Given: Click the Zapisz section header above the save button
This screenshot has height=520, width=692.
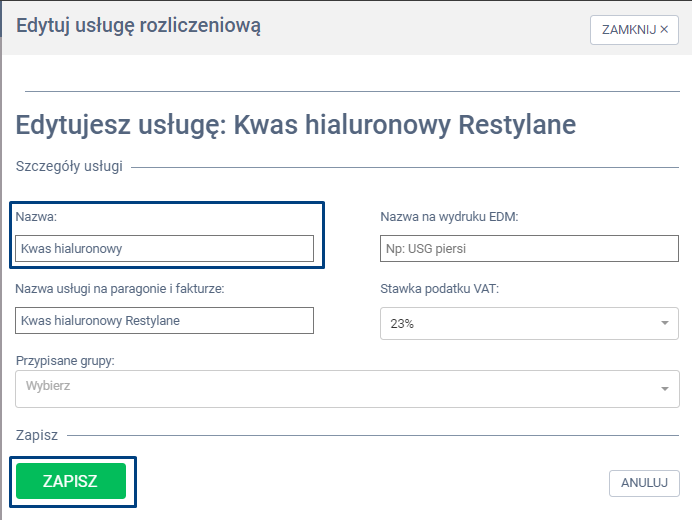Looking at the screenshot, I should [x=37, y=436].
